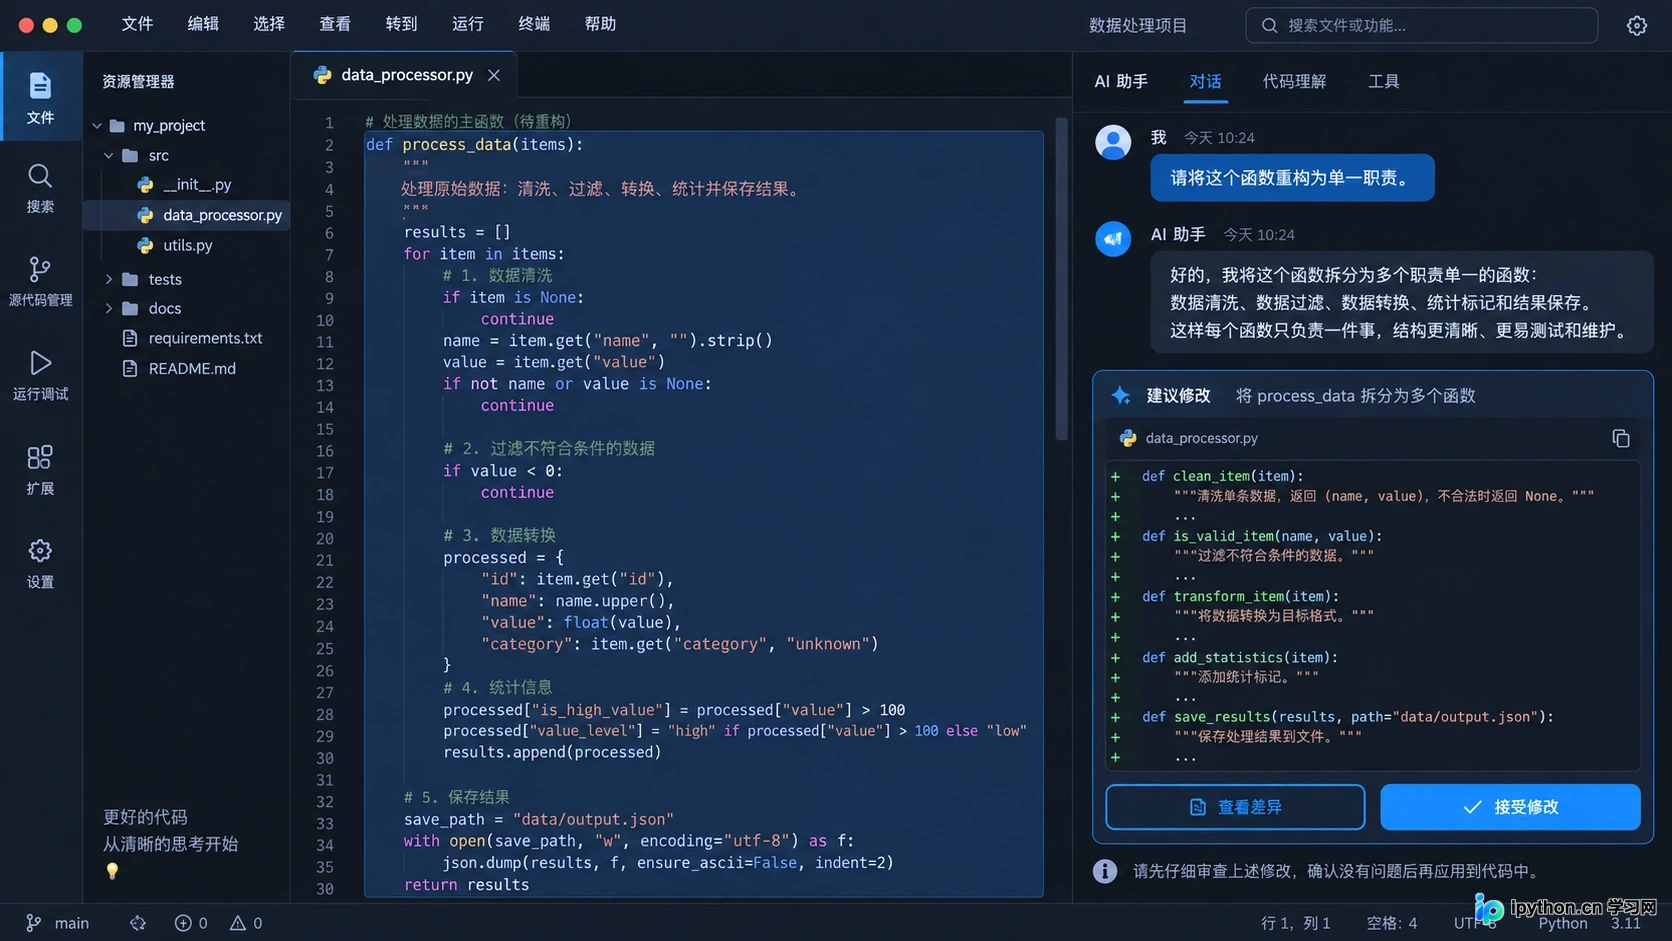Click the lightbulb tip icon in the sidebar

point(112,871)
